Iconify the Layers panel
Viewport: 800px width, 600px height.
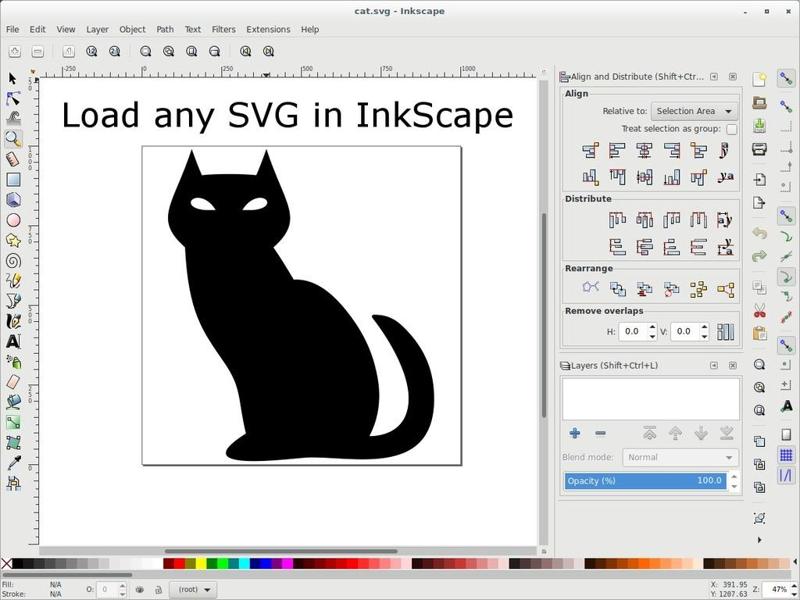pyautogui.click(x=714, y=365)
